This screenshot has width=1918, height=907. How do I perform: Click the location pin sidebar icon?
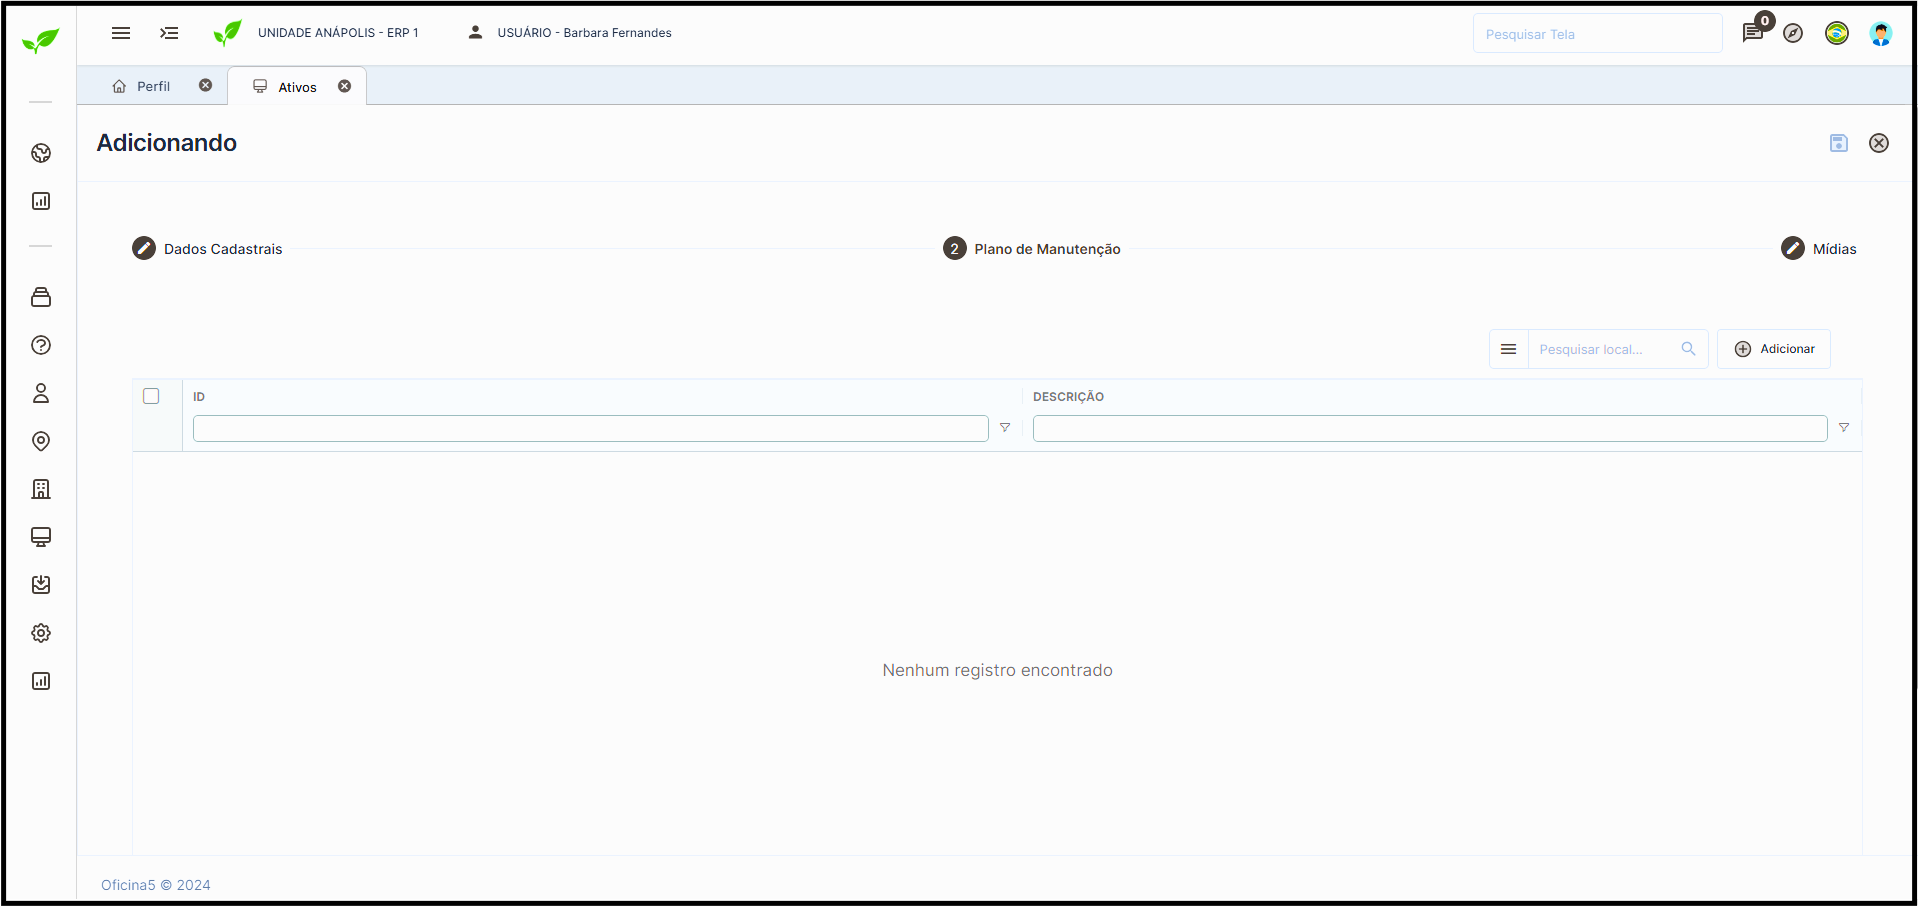41,441
